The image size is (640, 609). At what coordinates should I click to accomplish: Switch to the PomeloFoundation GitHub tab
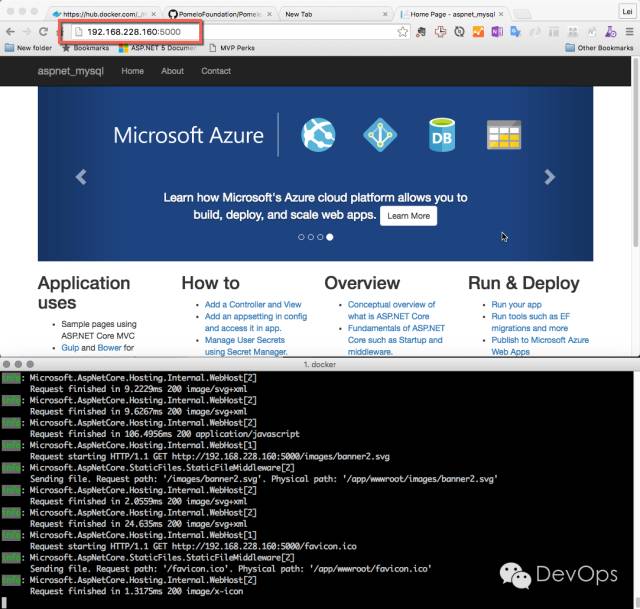coord(220,14)
